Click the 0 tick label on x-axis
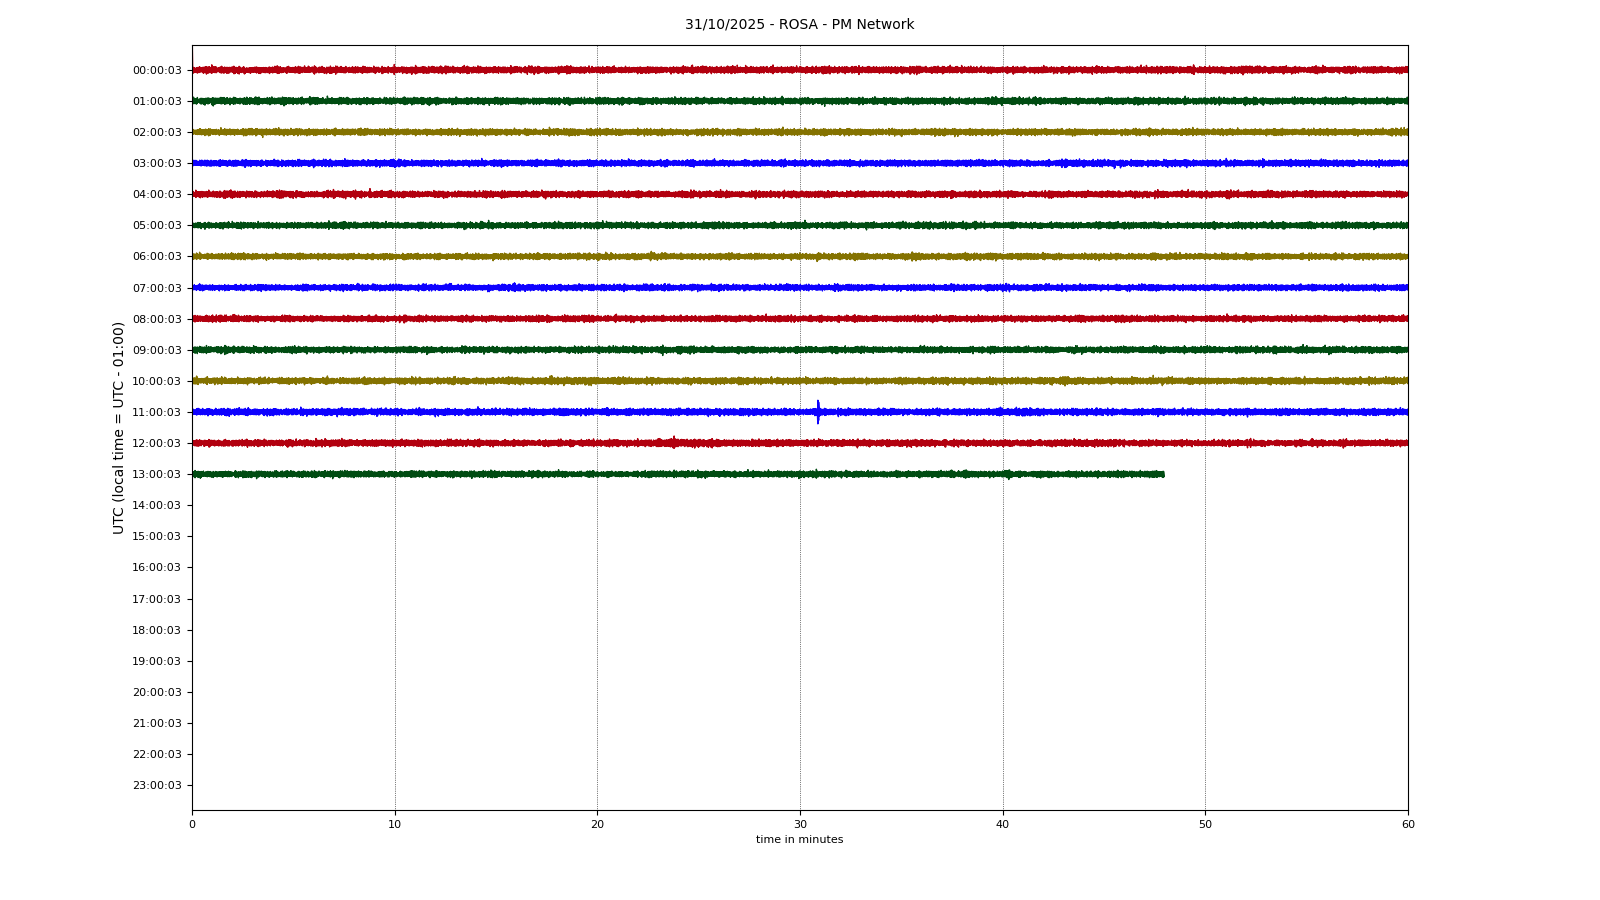This screenshot has width=1600, height=900. (x=192, y=825)
